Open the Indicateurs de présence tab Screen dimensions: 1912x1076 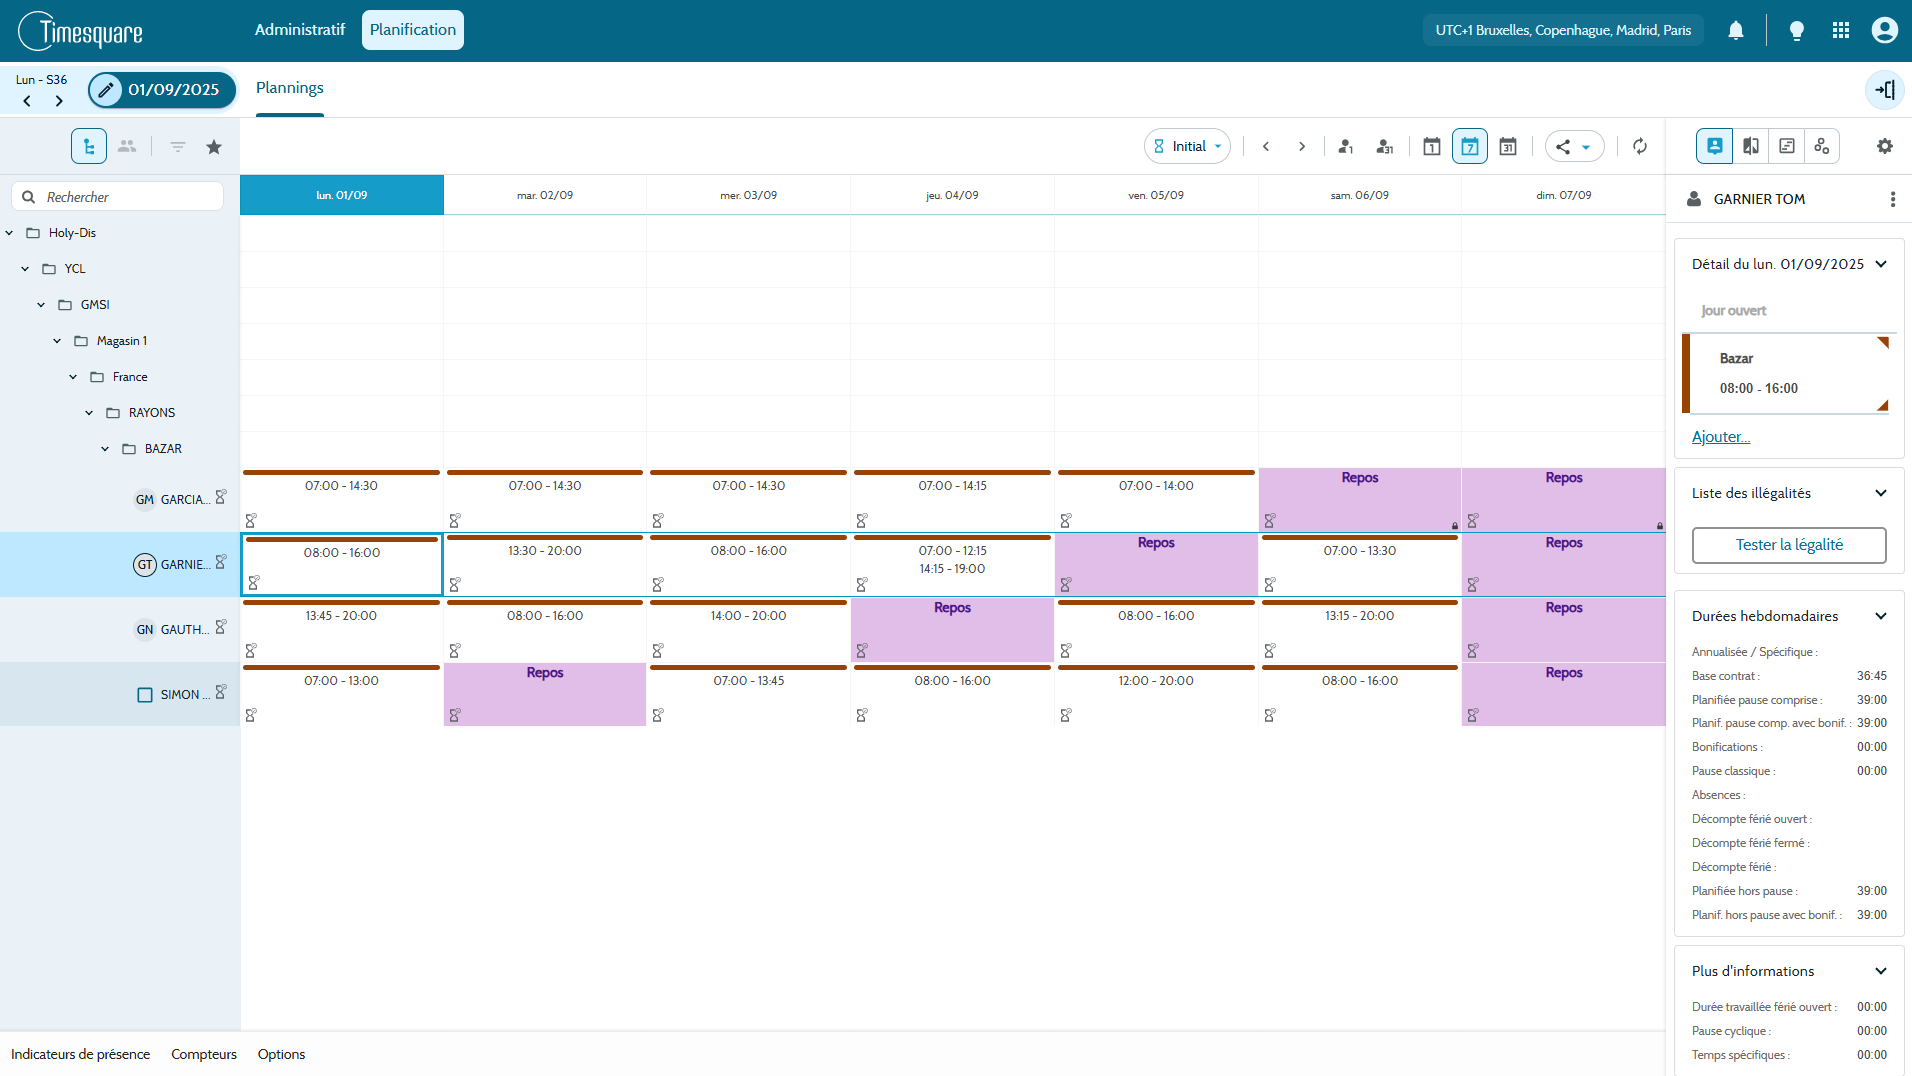click(81, 1054)
